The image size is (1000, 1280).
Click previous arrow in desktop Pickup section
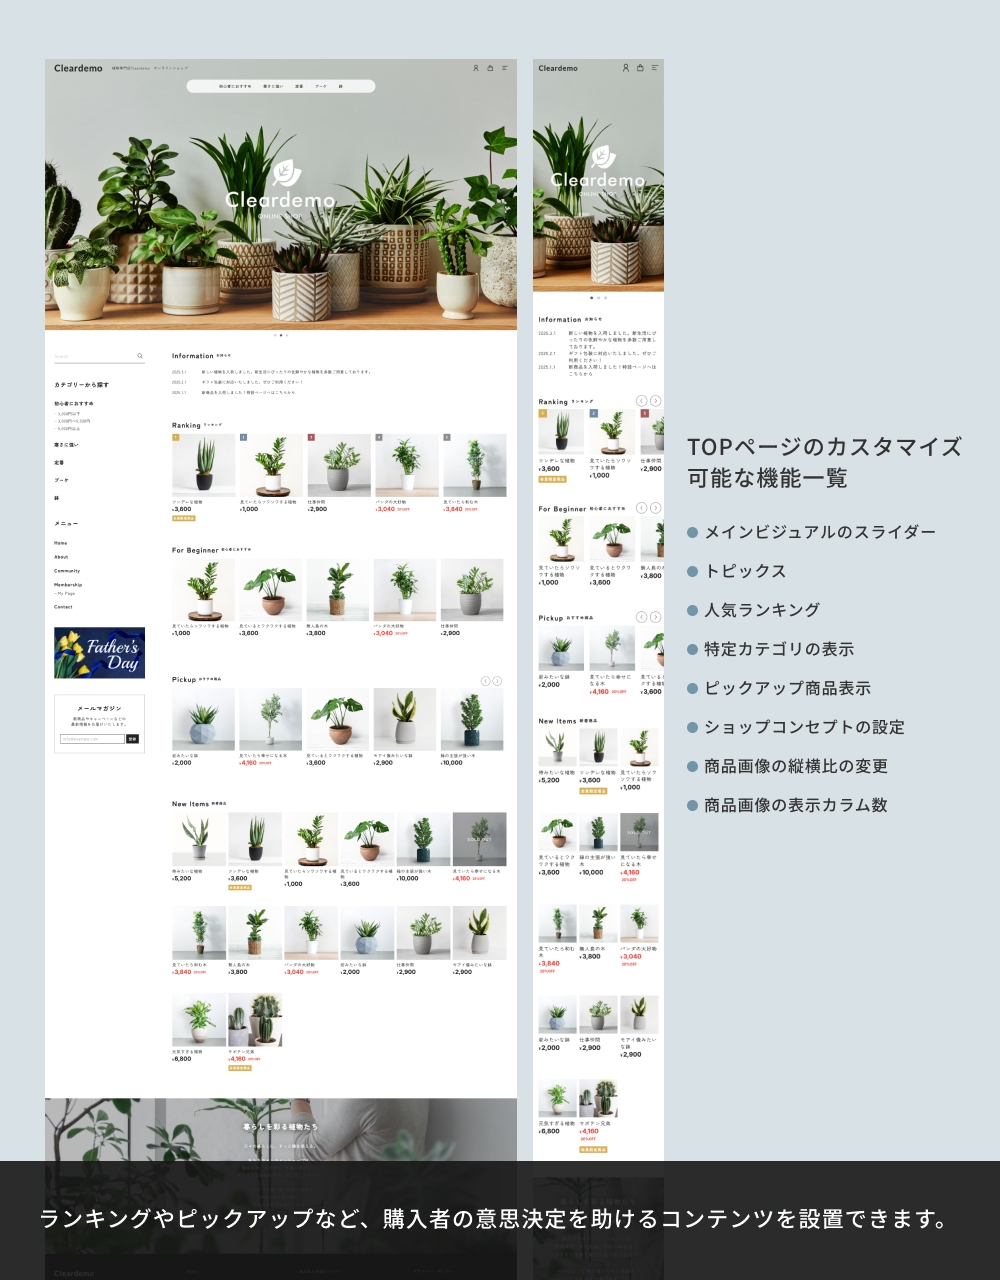pyautogui.click(x=486, y=681)
